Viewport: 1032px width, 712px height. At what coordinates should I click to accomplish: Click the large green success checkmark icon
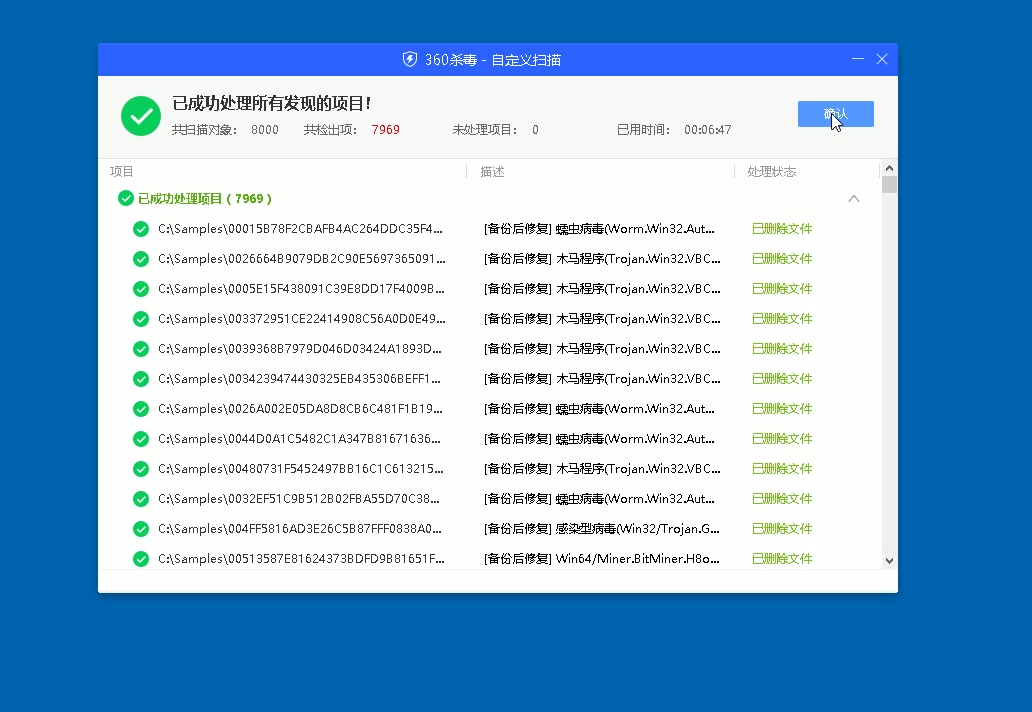pos(141,116)
